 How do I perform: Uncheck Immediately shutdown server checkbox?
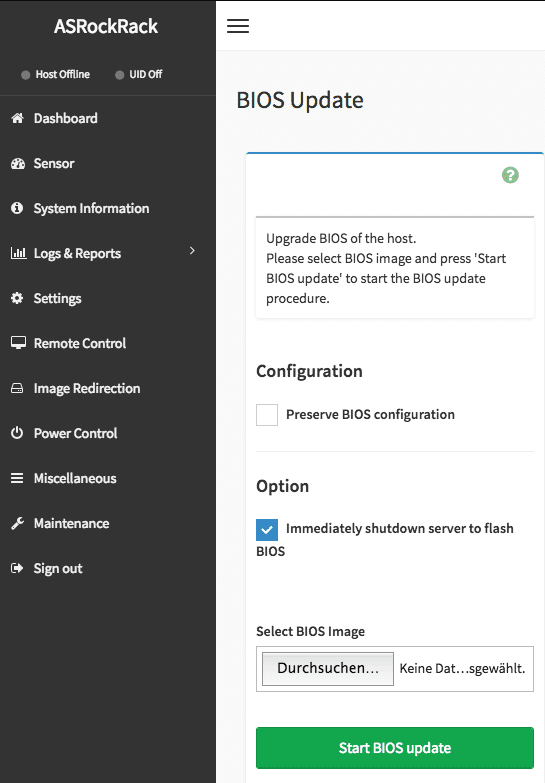(x=267, y=530)
